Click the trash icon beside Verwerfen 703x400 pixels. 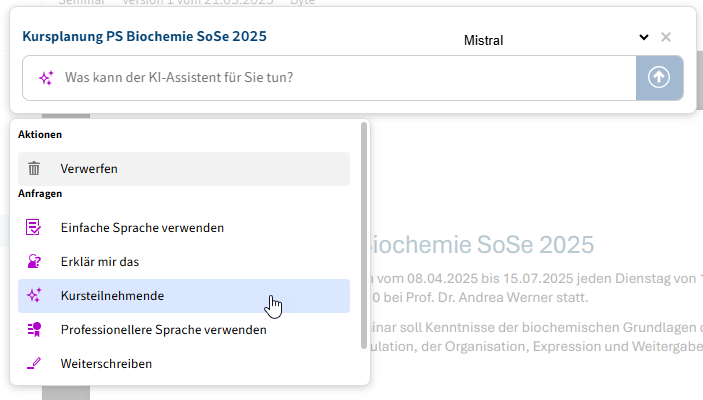click(34, 169)
